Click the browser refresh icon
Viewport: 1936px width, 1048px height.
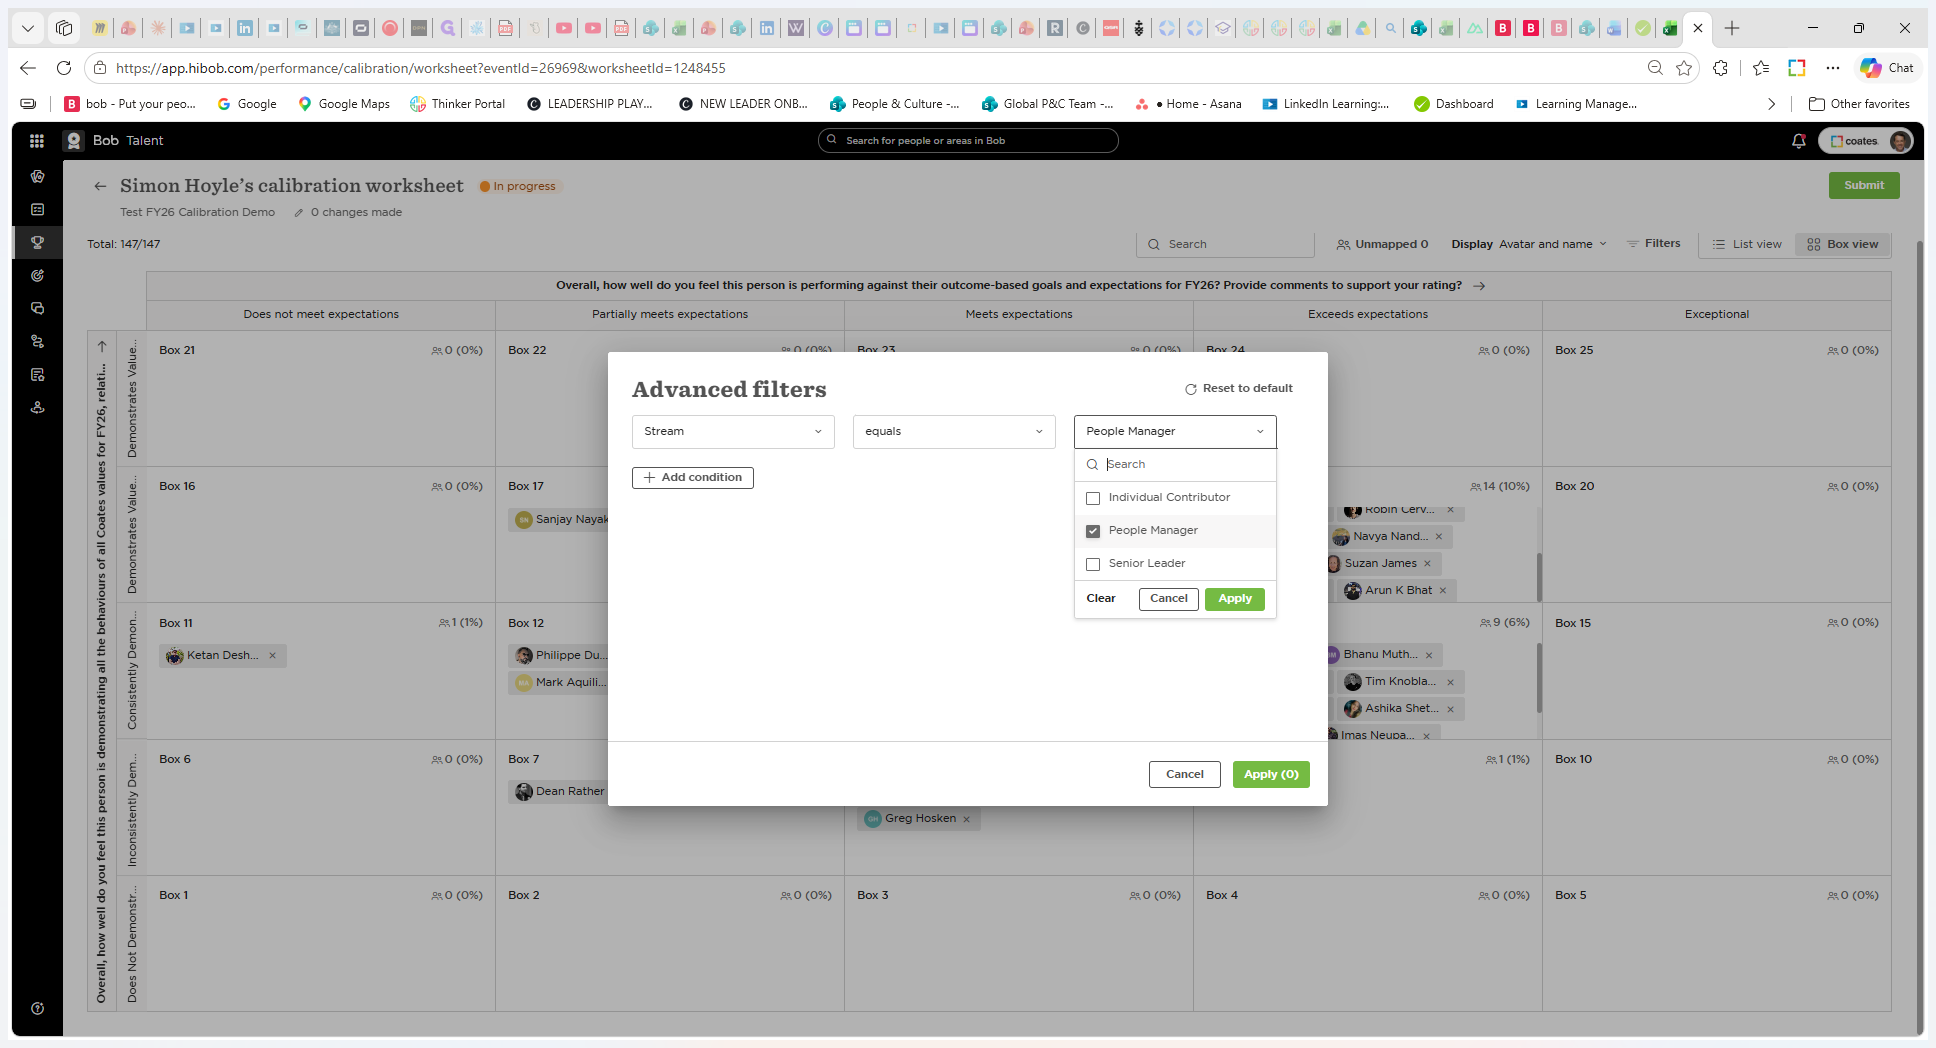[x=64, y=68]
